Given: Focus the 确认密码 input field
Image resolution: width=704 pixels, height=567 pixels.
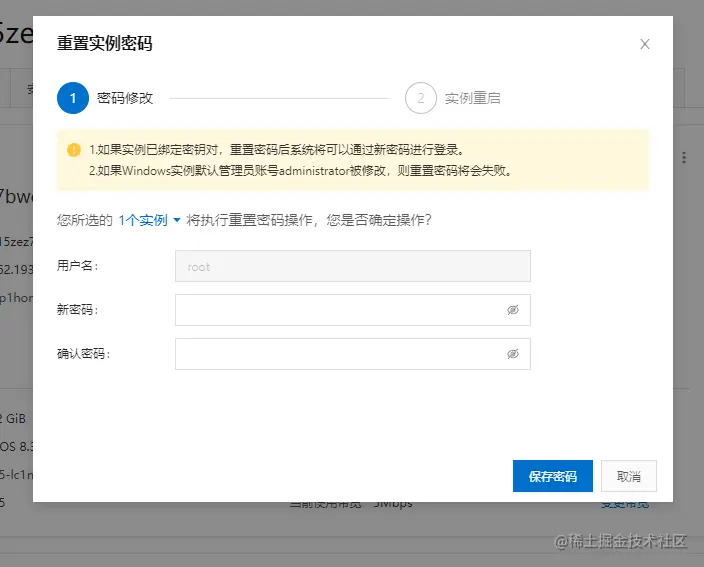Looking at the screenshot, I should point(352,354).
